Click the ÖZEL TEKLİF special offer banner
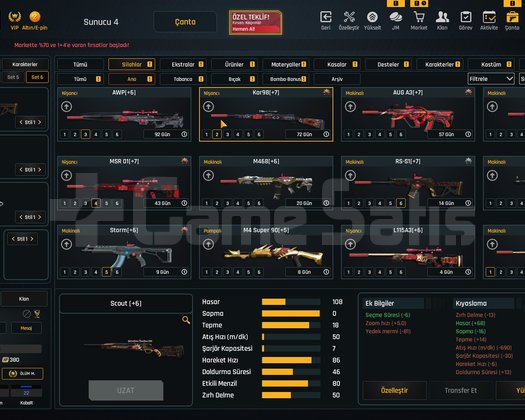The width and height of the screenshot is (525, 420). [255, 22]
